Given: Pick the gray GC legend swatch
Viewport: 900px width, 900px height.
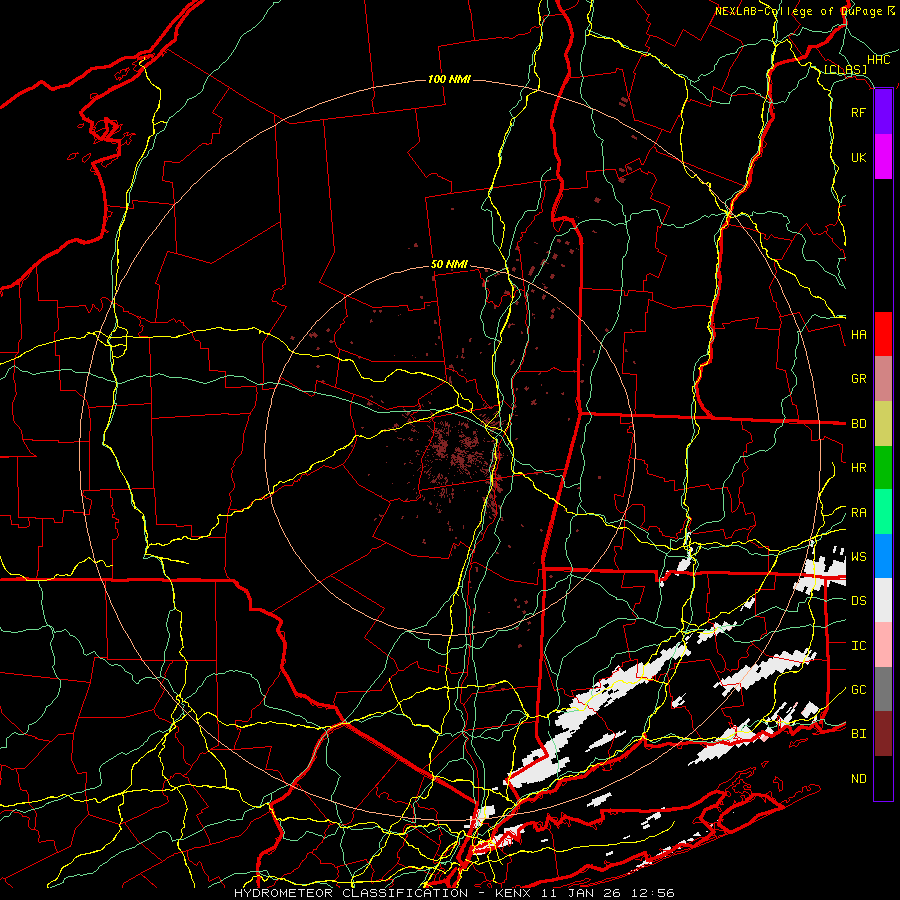Looking at the screenshot, I should coord(883,689).
